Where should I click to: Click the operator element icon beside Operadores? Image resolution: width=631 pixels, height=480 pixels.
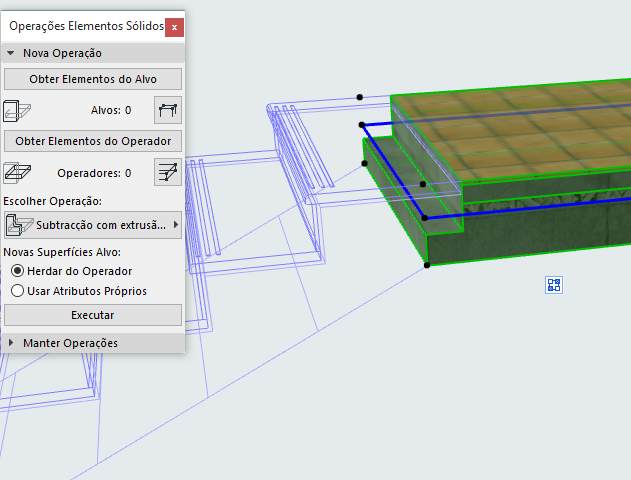17,172
